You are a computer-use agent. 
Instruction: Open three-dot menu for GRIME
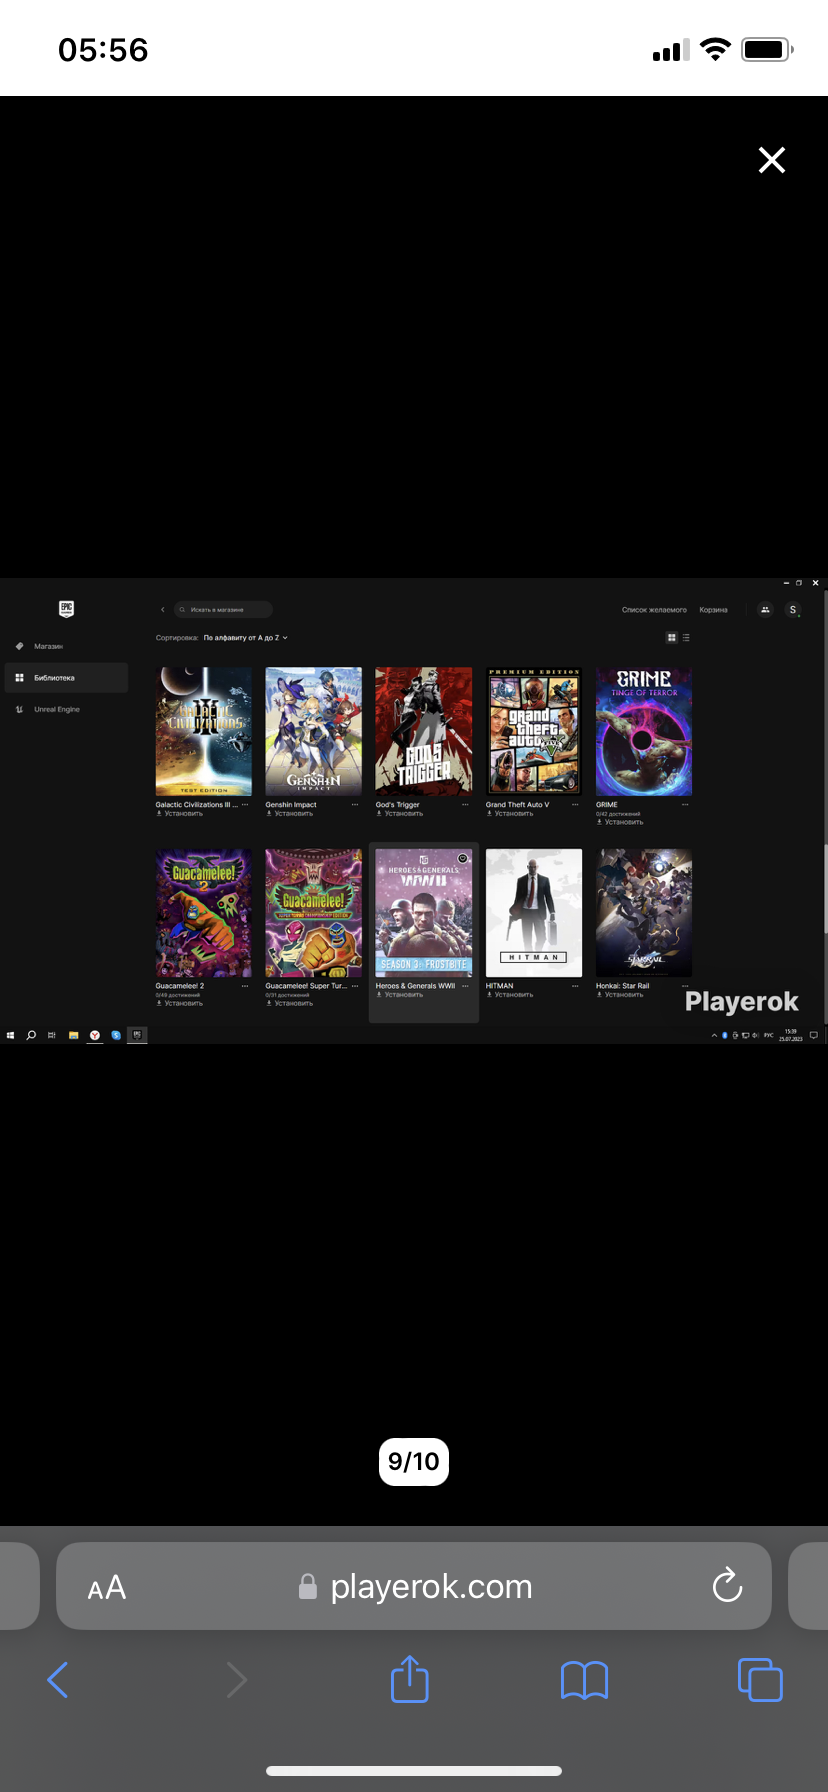685,804
